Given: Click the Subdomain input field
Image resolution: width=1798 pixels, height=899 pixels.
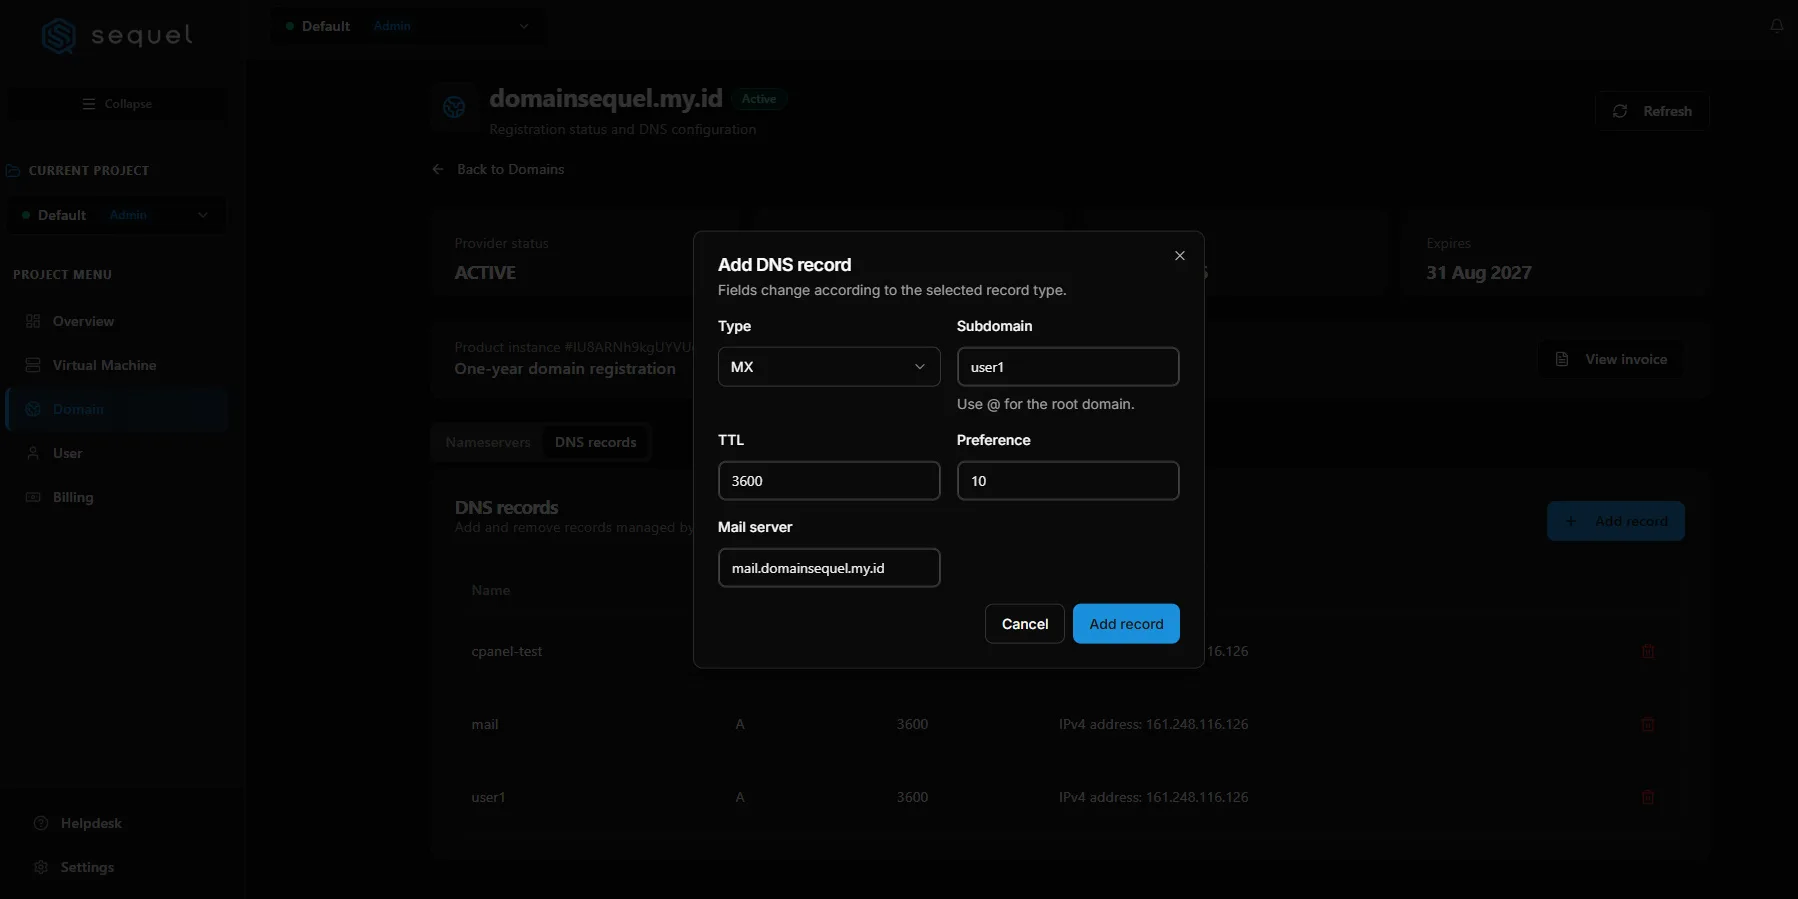Looking at the screenshot, I should click(1068, 367).
